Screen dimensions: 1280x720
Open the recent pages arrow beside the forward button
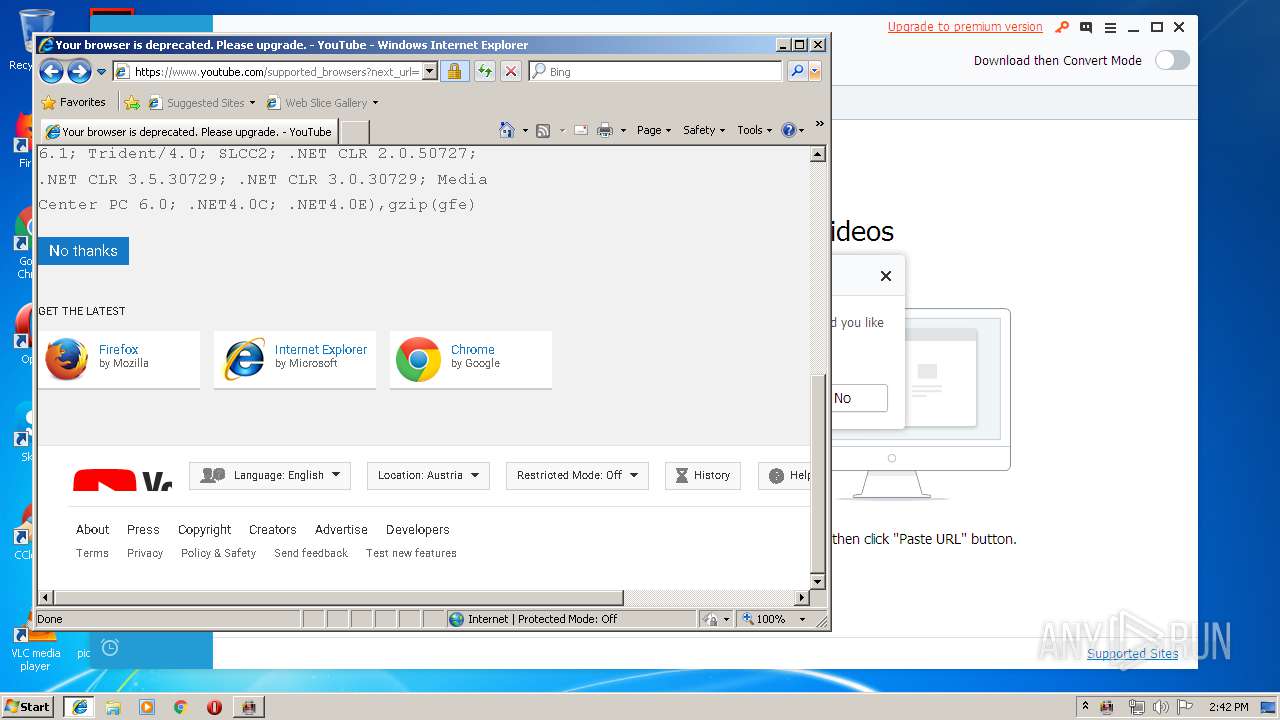point(101,72)
